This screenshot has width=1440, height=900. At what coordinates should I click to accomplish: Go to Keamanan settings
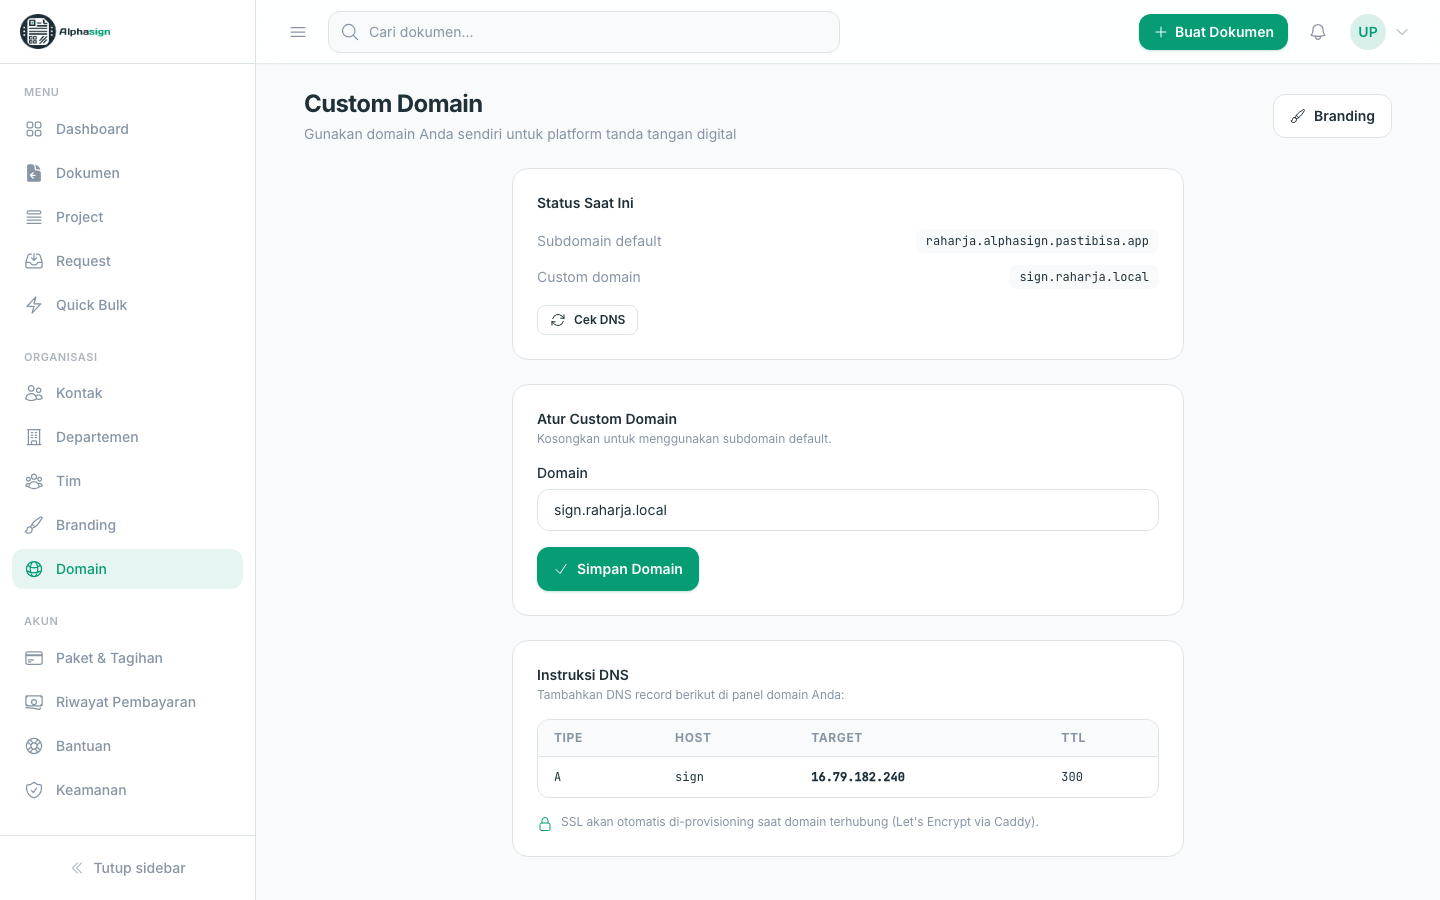click(127, 790)
